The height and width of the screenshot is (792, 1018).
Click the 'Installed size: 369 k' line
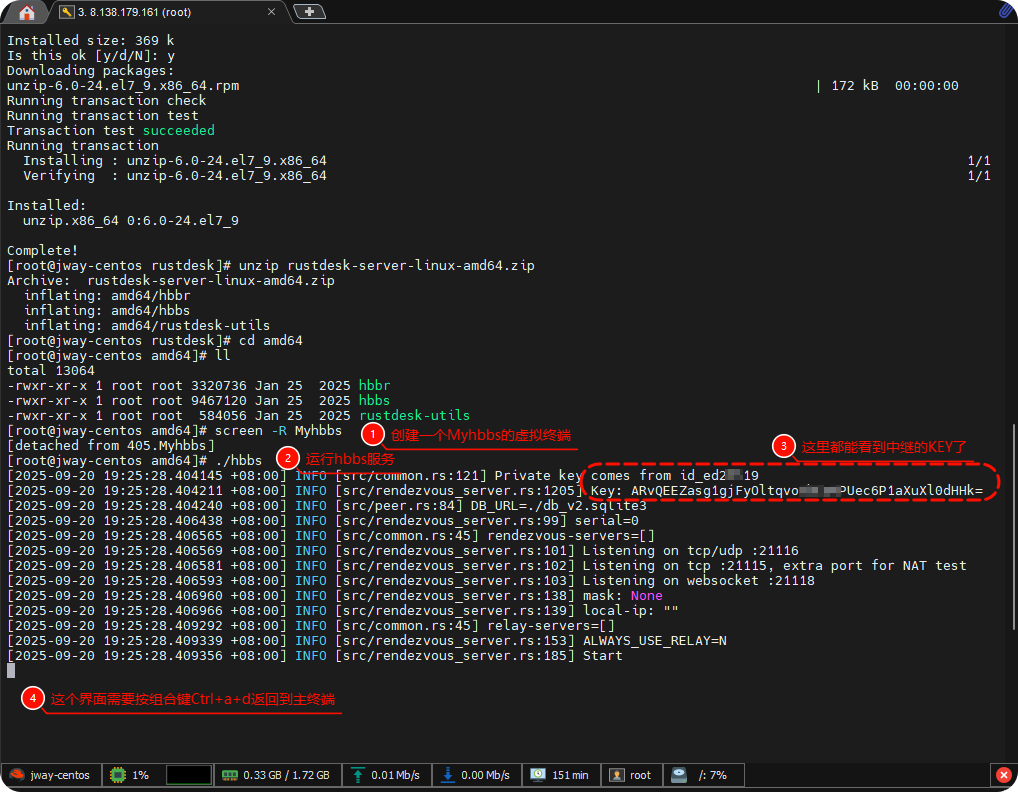click(90, 40)
